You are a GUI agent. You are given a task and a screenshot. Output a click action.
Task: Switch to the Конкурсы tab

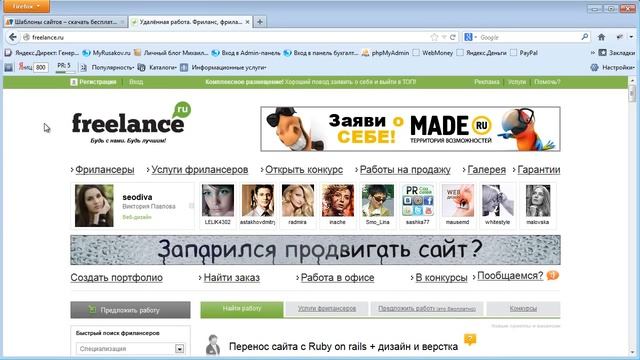point(523,309)
